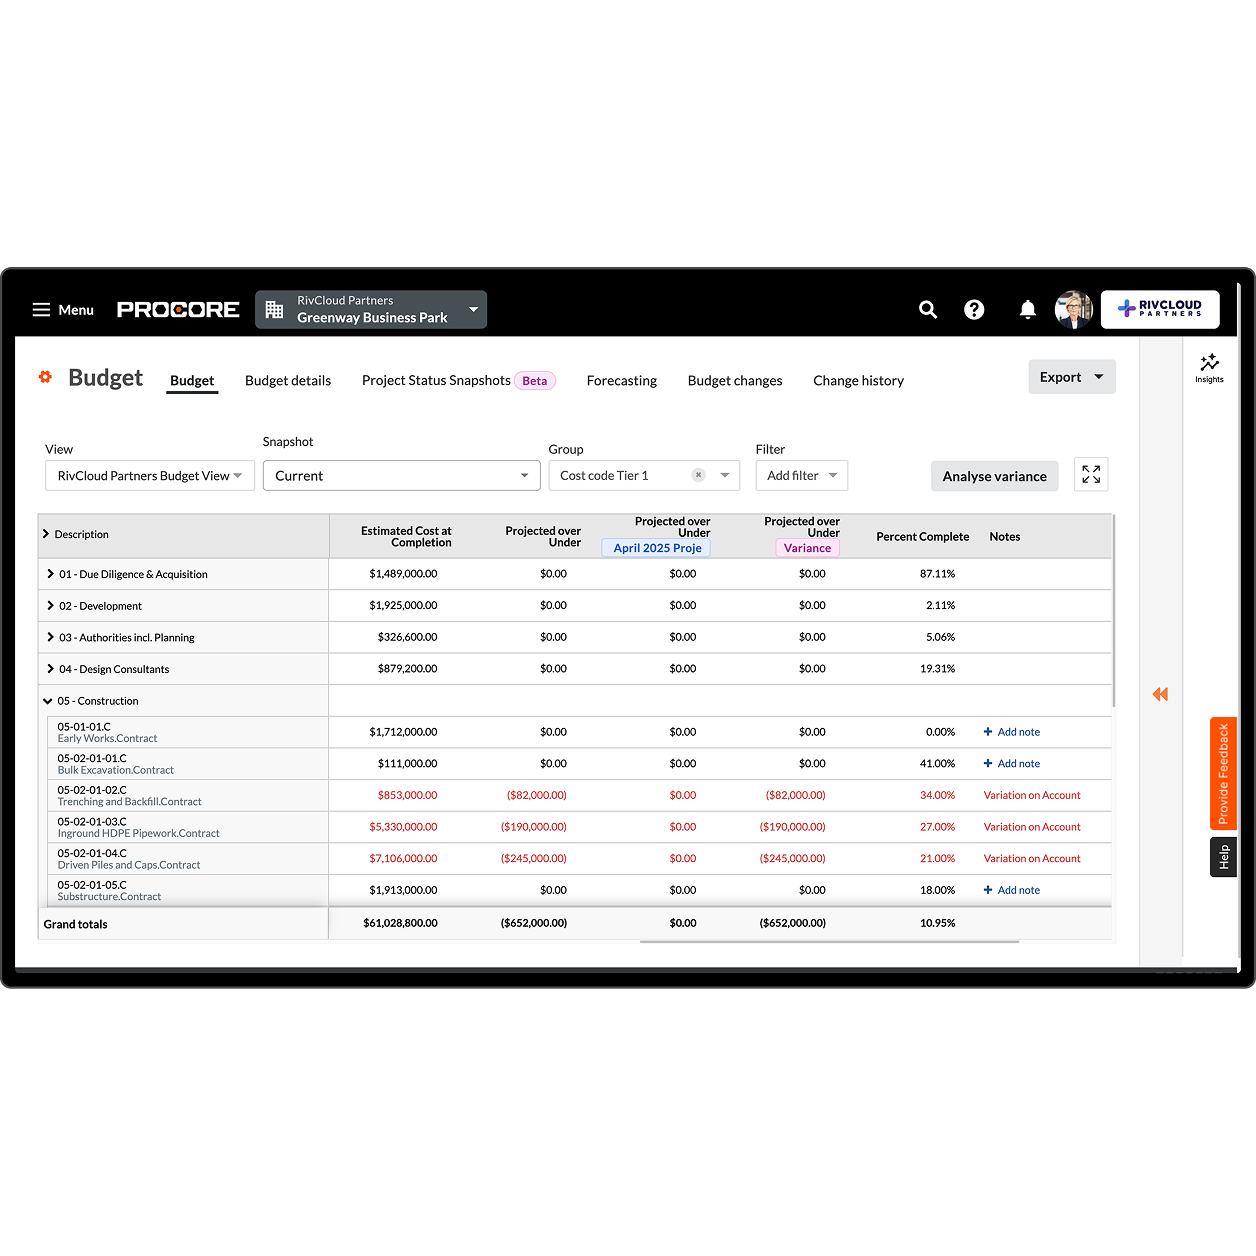
Task: Open the Snapshot dropdown showing Current
Action: tap(401, 475)
